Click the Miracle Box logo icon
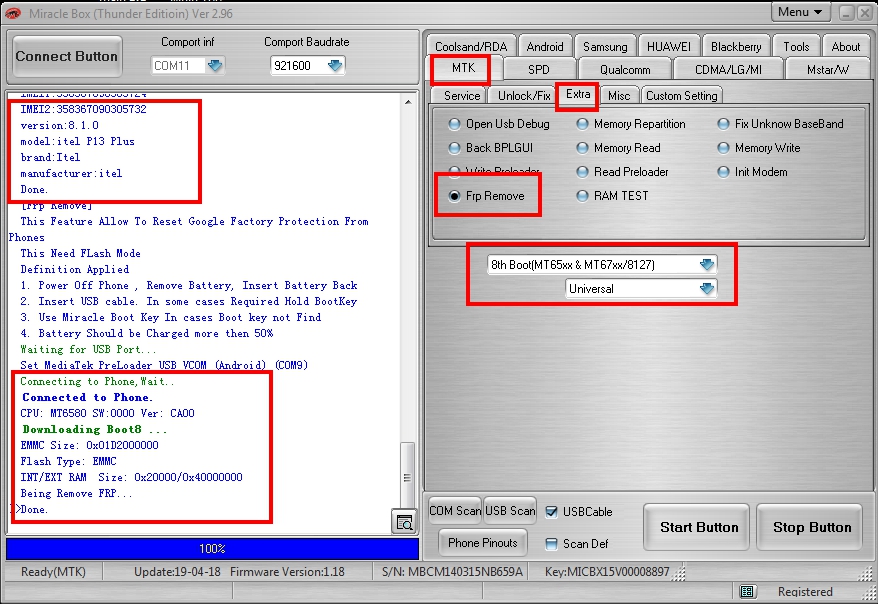Image resolution: width=878 pixels, height=604 pixels. pos(13,13)
